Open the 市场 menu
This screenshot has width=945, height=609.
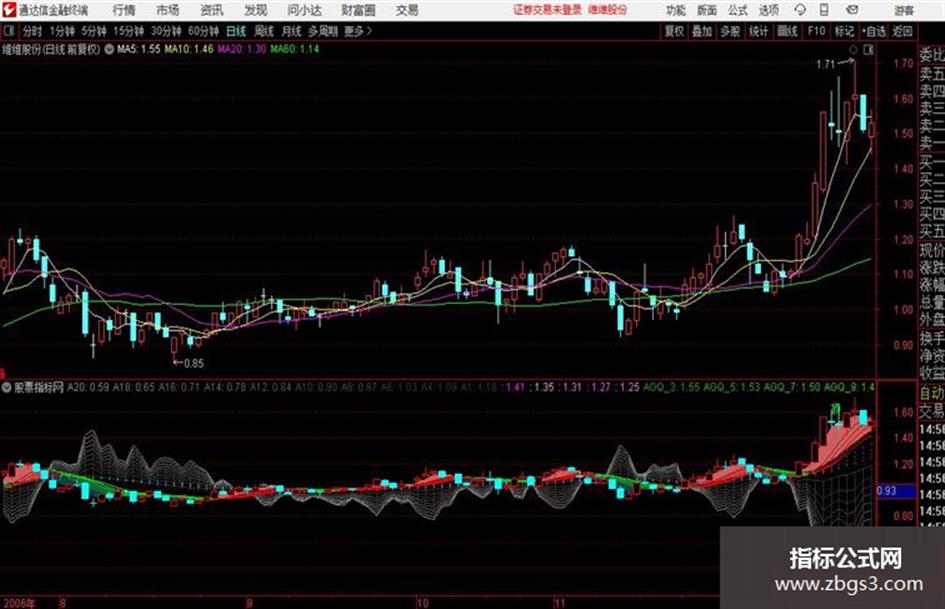(x=168, y=10)
